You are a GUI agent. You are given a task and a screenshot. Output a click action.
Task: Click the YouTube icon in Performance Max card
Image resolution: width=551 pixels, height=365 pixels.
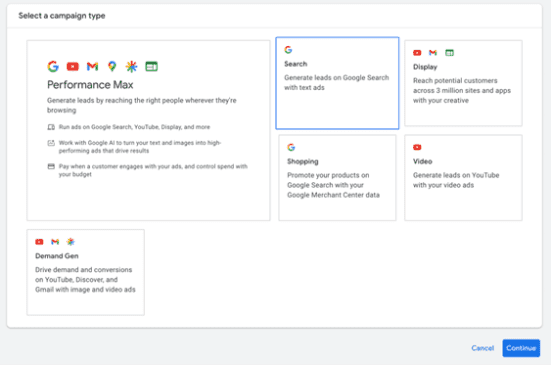[73, 66]
